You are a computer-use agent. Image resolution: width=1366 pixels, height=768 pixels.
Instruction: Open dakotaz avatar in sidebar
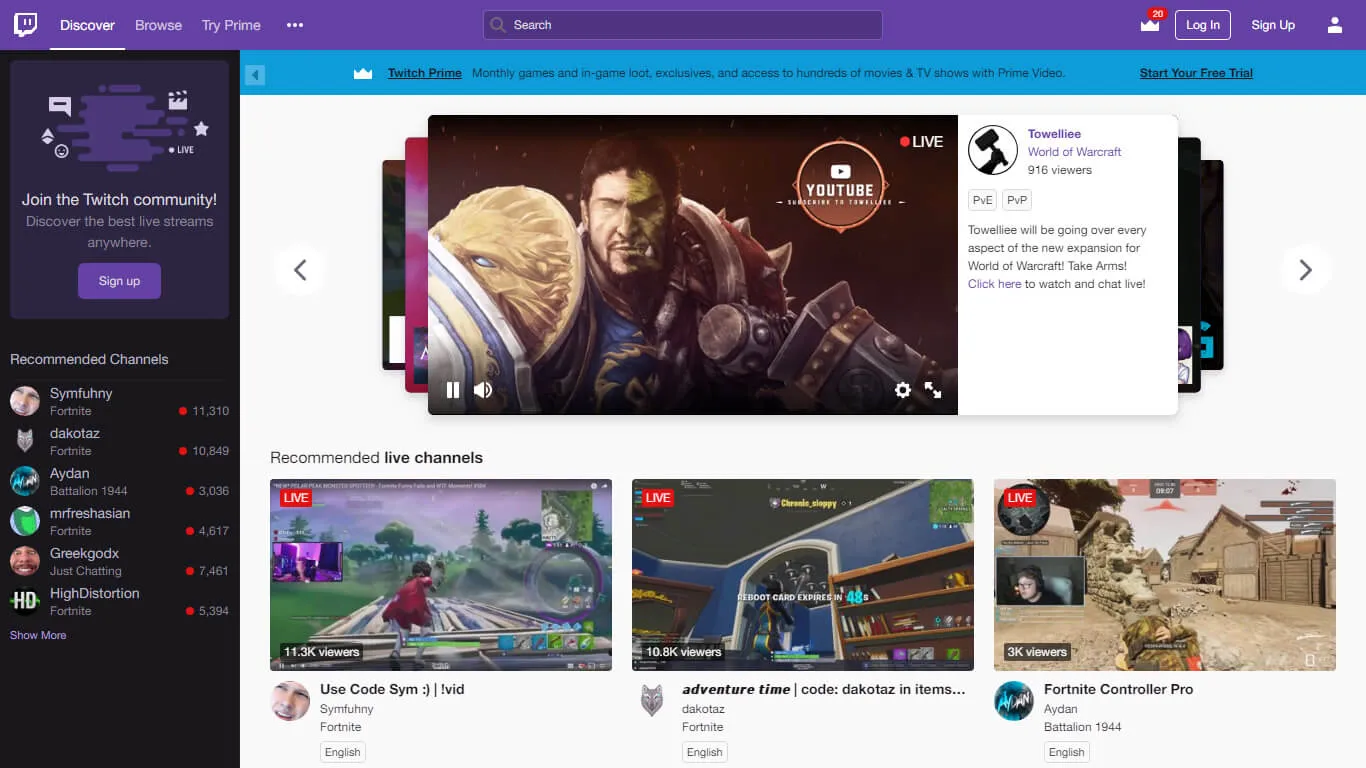click(x=25, y=441)
